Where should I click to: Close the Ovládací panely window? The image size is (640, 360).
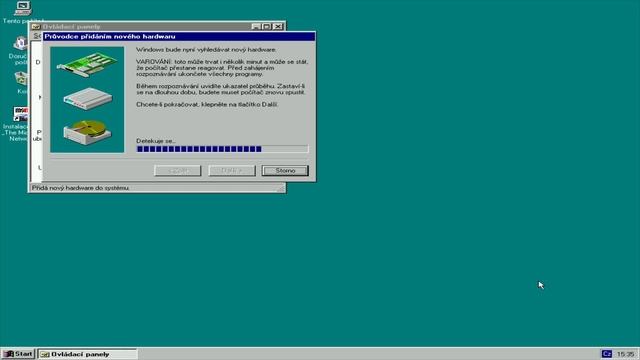pos(278,27)
